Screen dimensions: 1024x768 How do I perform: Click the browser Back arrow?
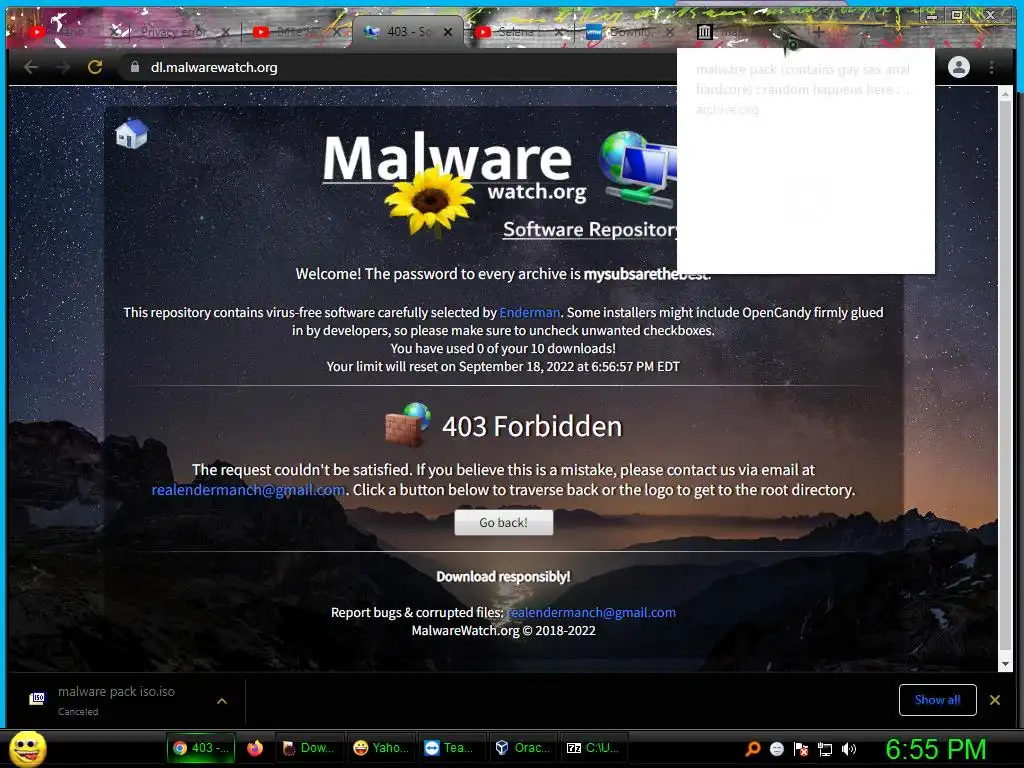[x=31, y=67]
